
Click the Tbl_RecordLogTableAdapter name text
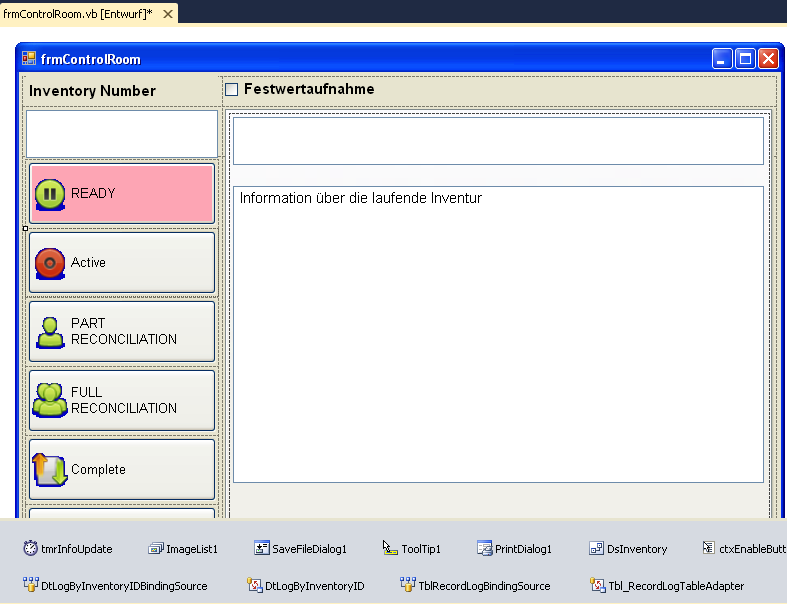tap(676, 586)
